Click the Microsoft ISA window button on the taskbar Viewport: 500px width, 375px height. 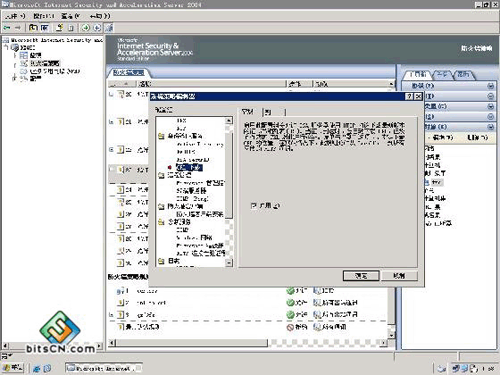[104, 368]
